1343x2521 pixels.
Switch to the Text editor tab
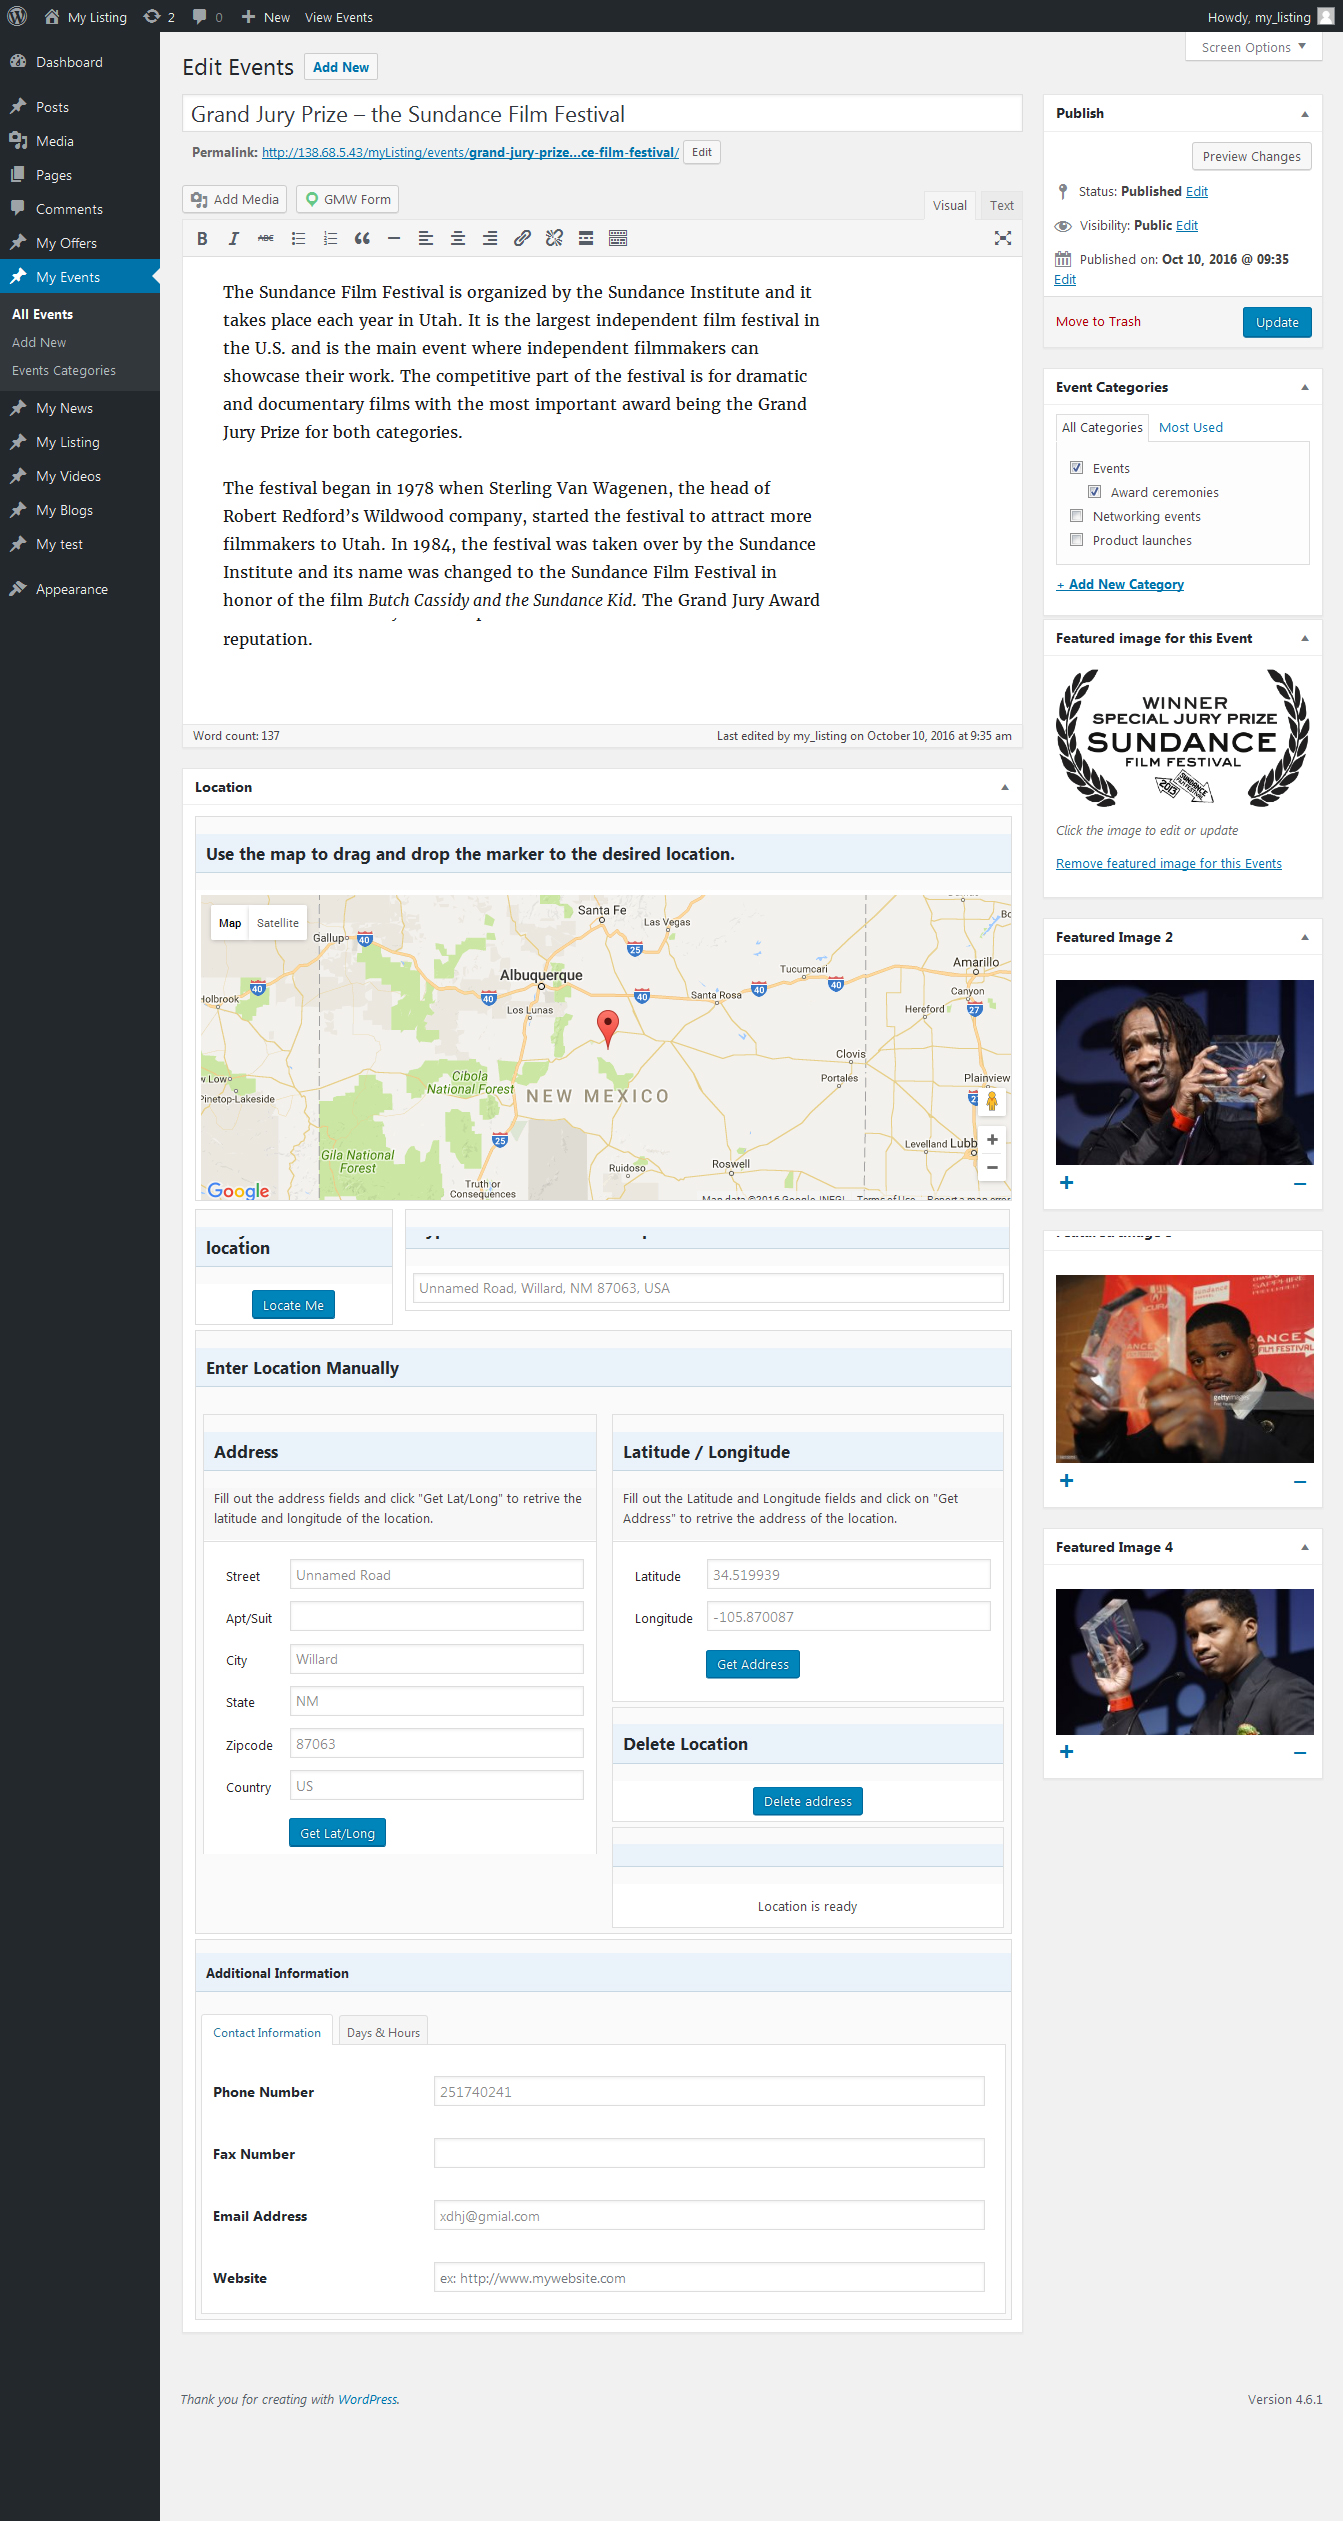click(x=1002, y=205)
